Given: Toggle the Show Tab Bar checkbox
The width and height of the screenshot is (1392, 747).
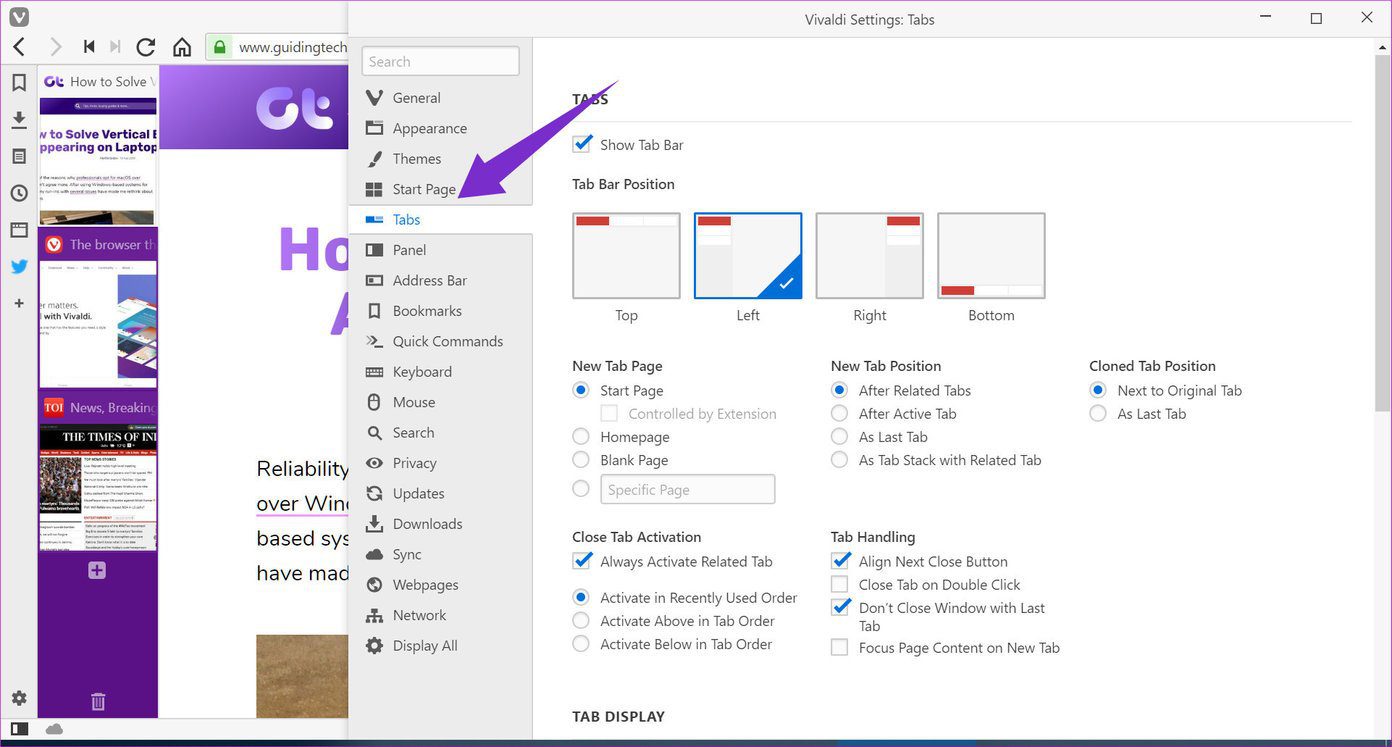Looking at the screenshot, I should [582, 145].
